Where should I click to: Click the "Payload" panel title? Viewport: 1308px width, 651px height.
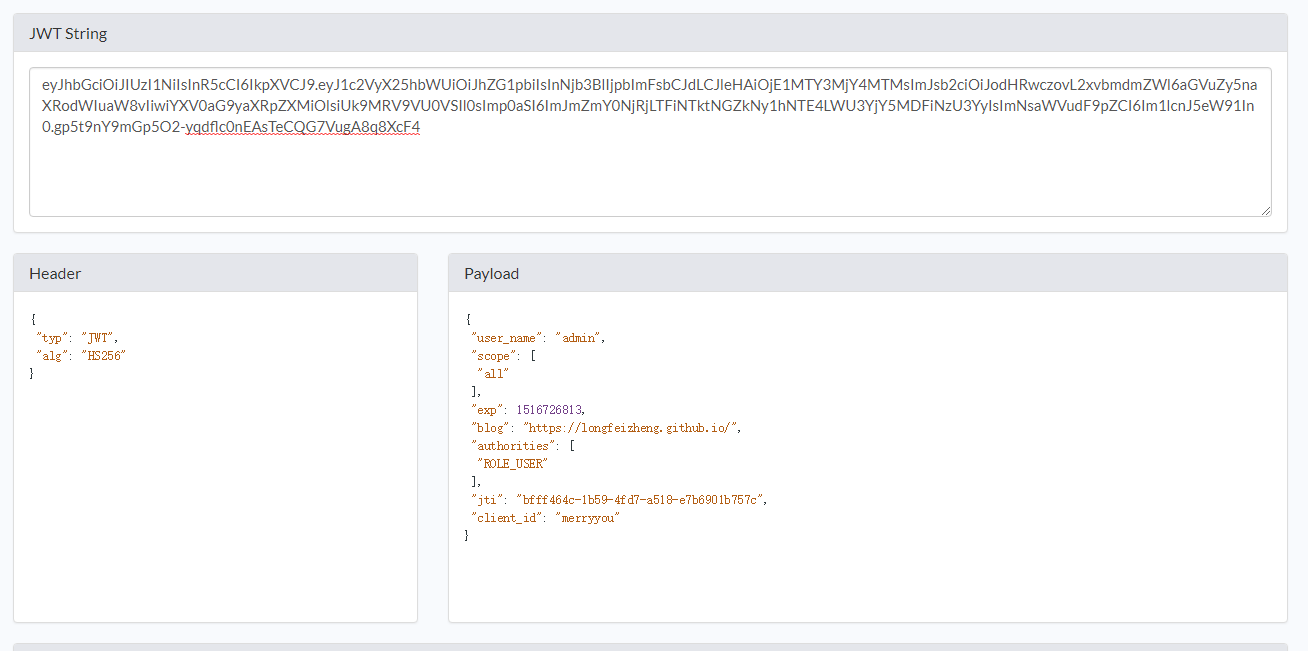(491, 273)
